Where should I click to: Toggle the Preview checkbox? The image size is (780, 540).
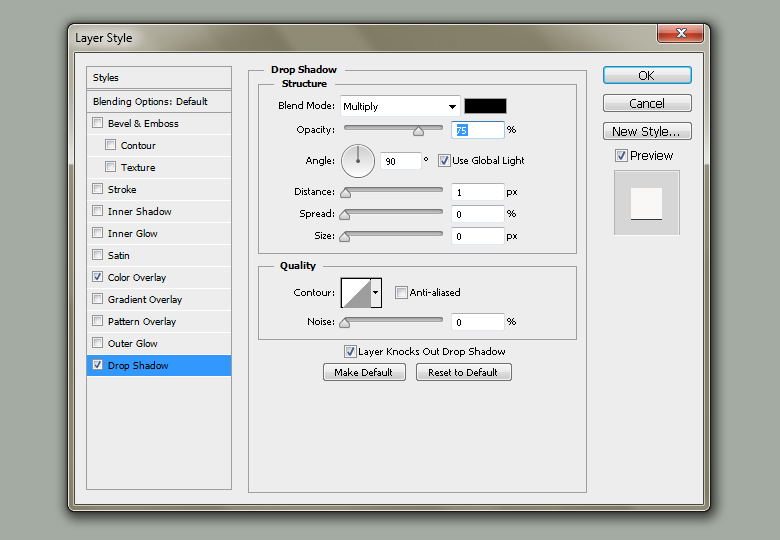(x=621, y=156)
